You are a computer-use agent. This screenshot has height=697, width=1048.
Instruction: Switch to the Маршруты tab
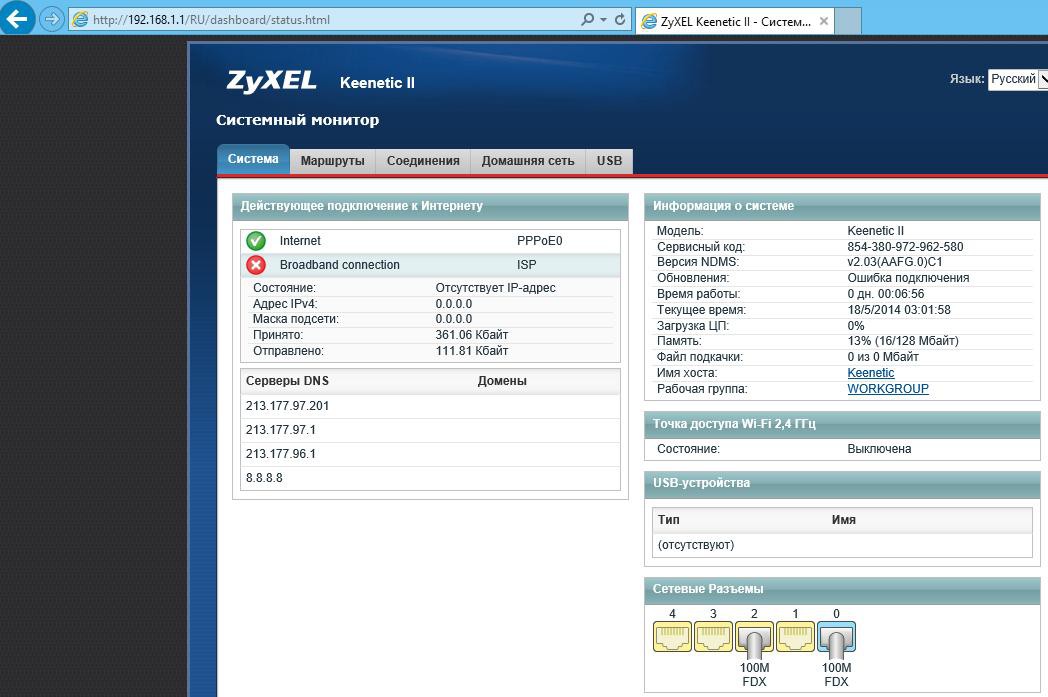333,161
